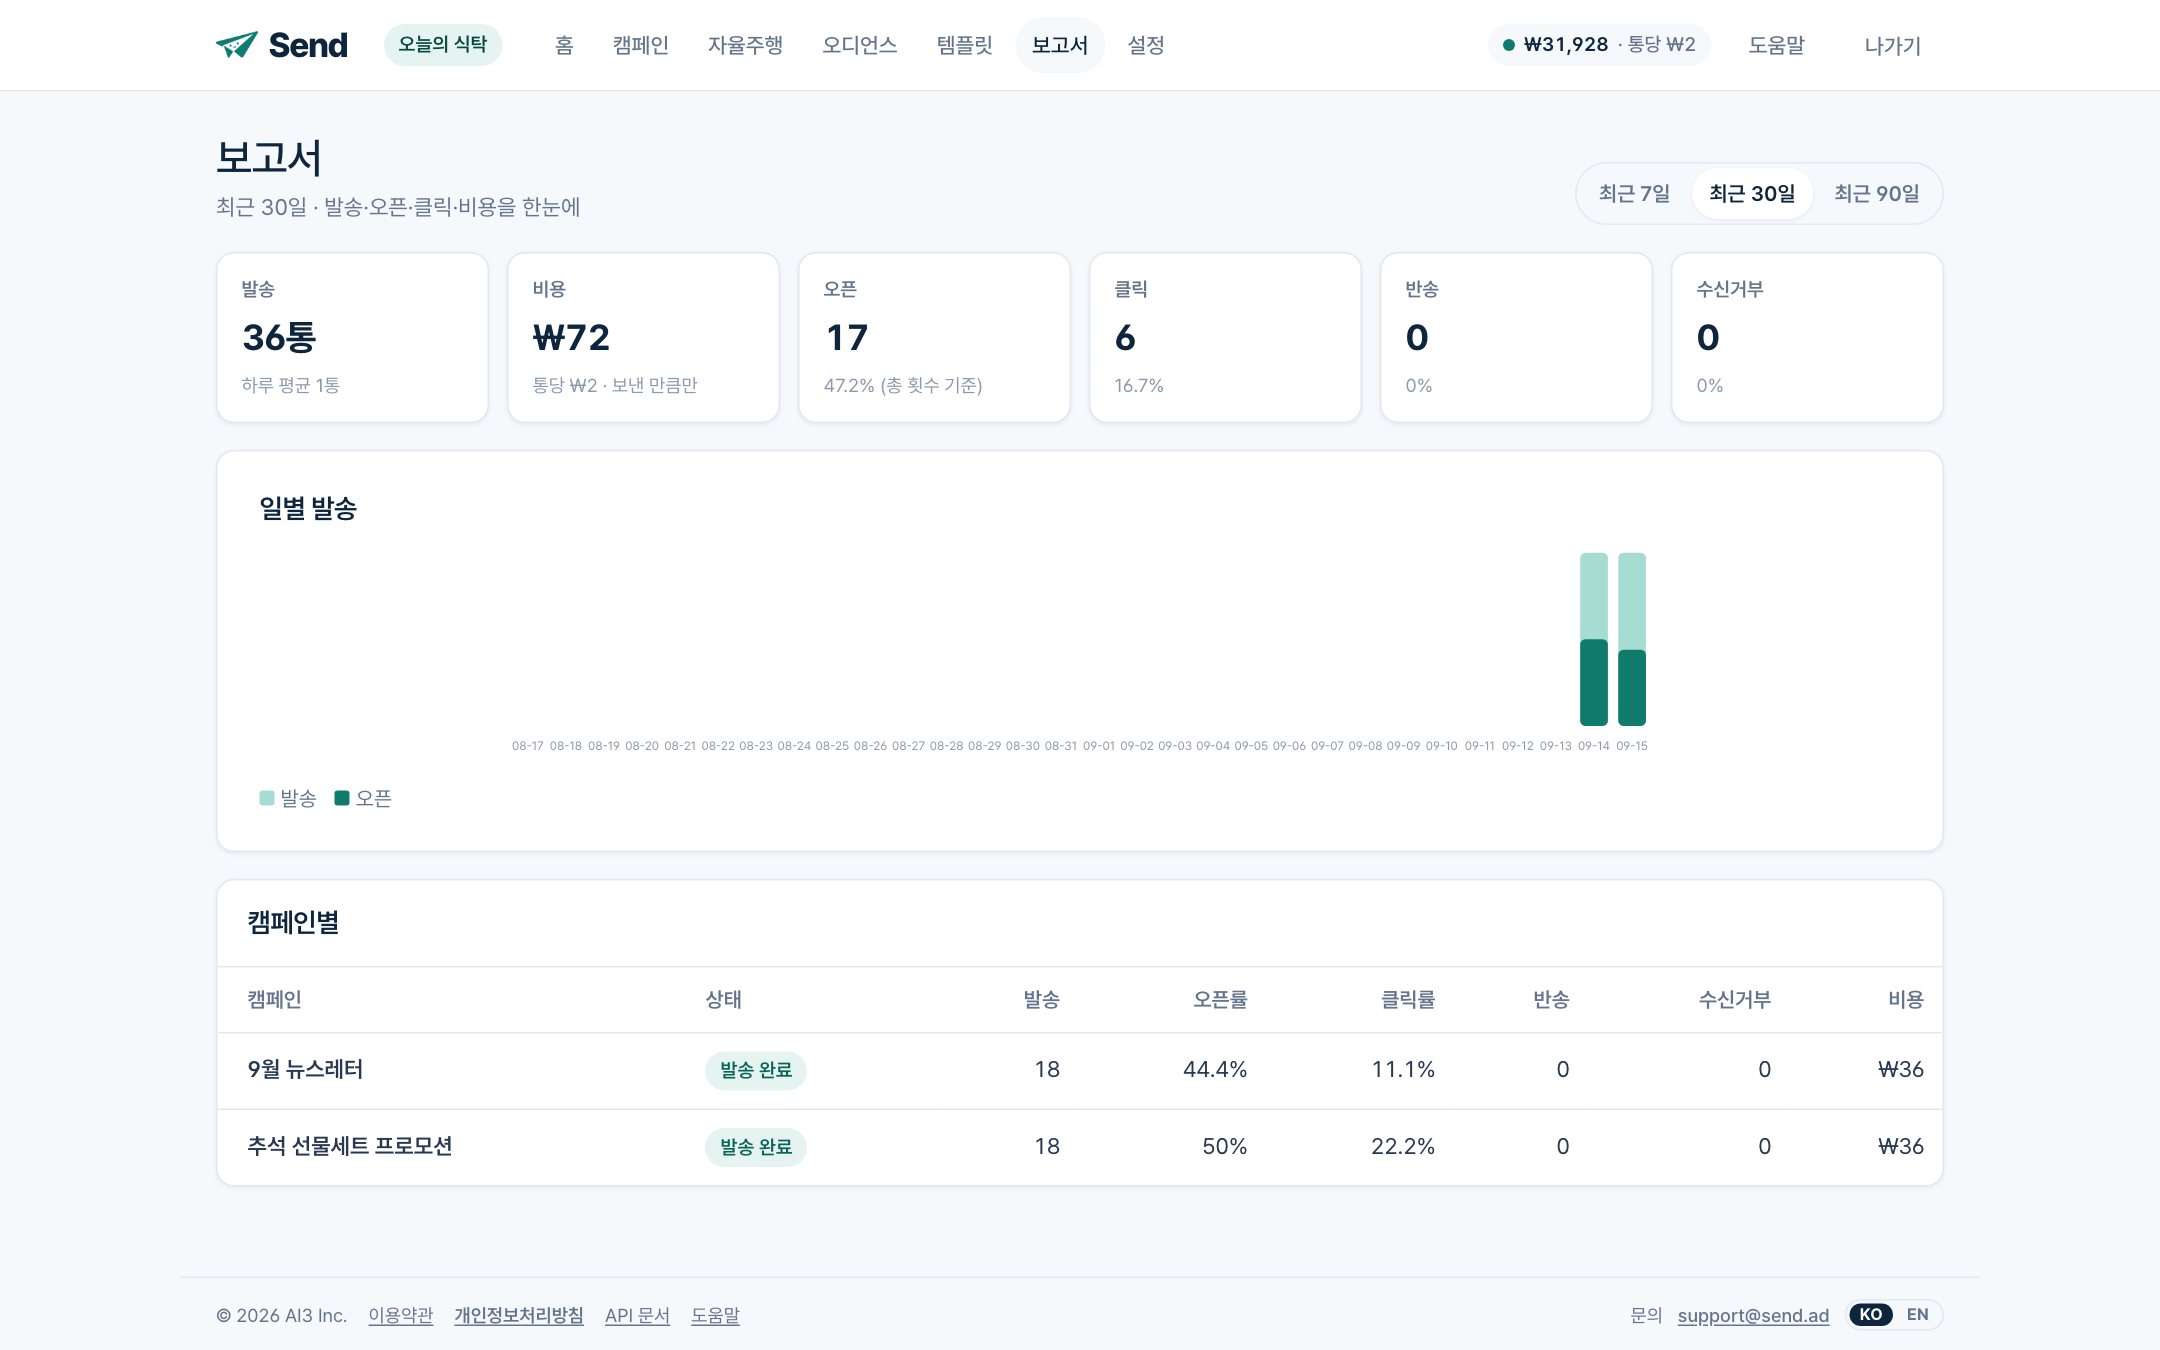
Task: Click 발송 완료 badge for 9월 뉴스레터
Action: pos(756,1070)
